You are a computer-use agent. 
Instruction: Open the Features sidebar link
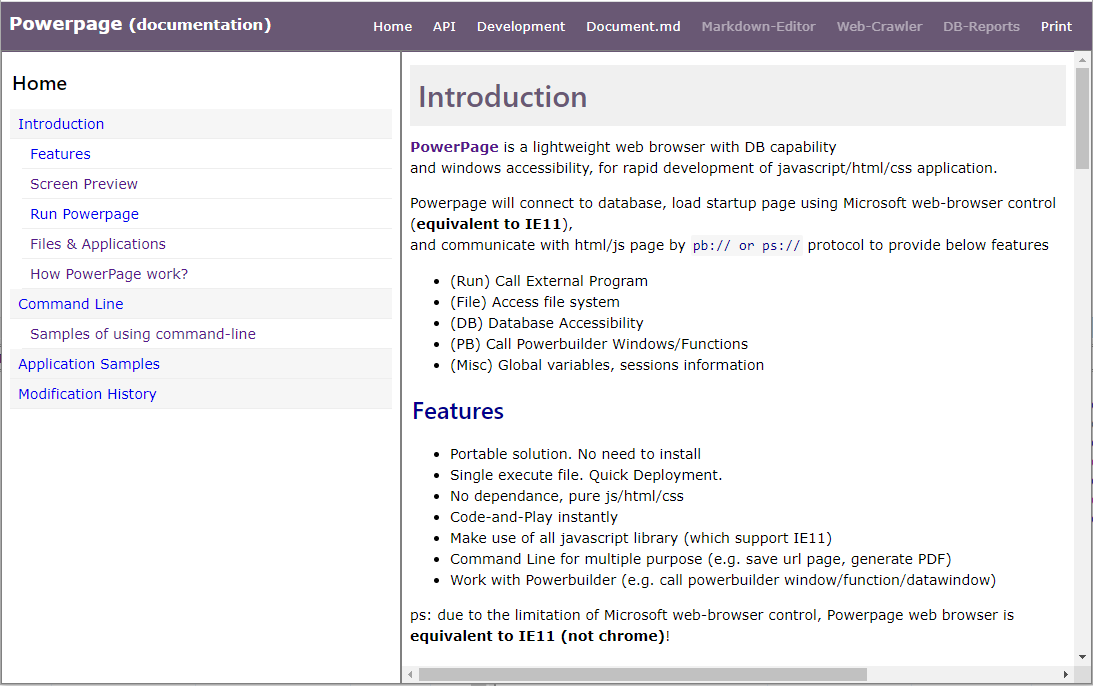point(61,154)
